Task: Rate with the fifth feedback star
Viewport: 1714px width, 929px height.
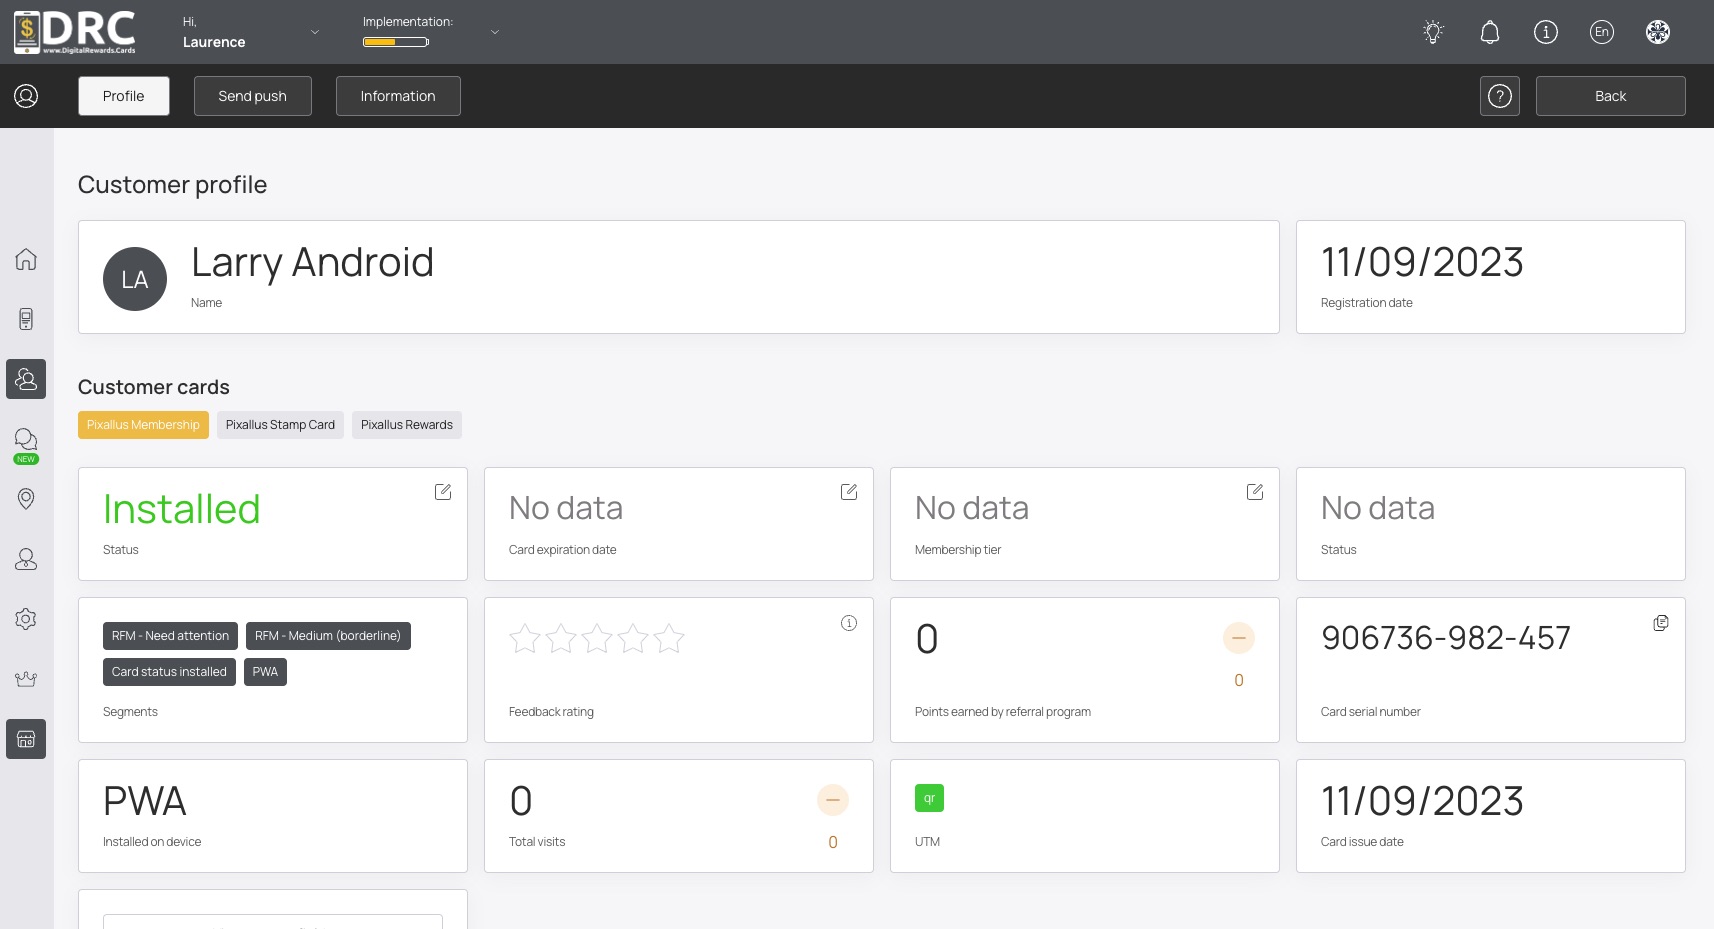Action: tap(669, 638)
